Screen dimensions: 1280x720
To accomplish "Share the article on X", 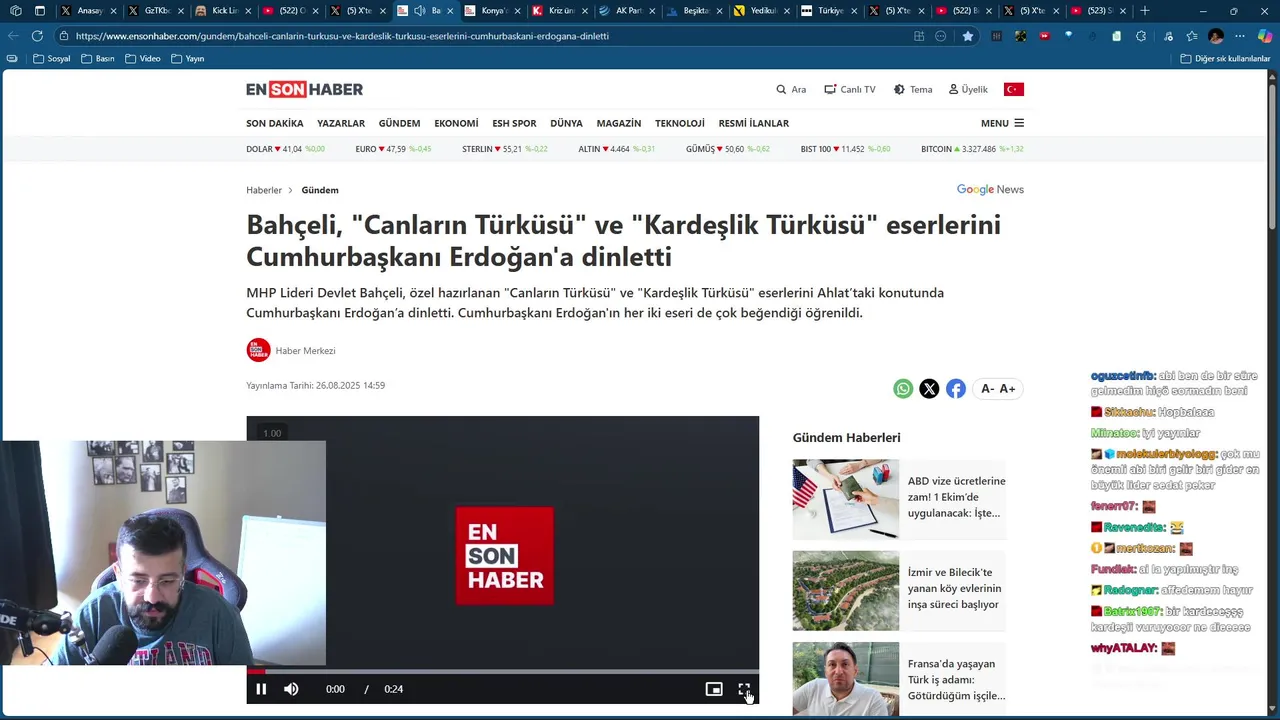I will click(x=929, y=389).
